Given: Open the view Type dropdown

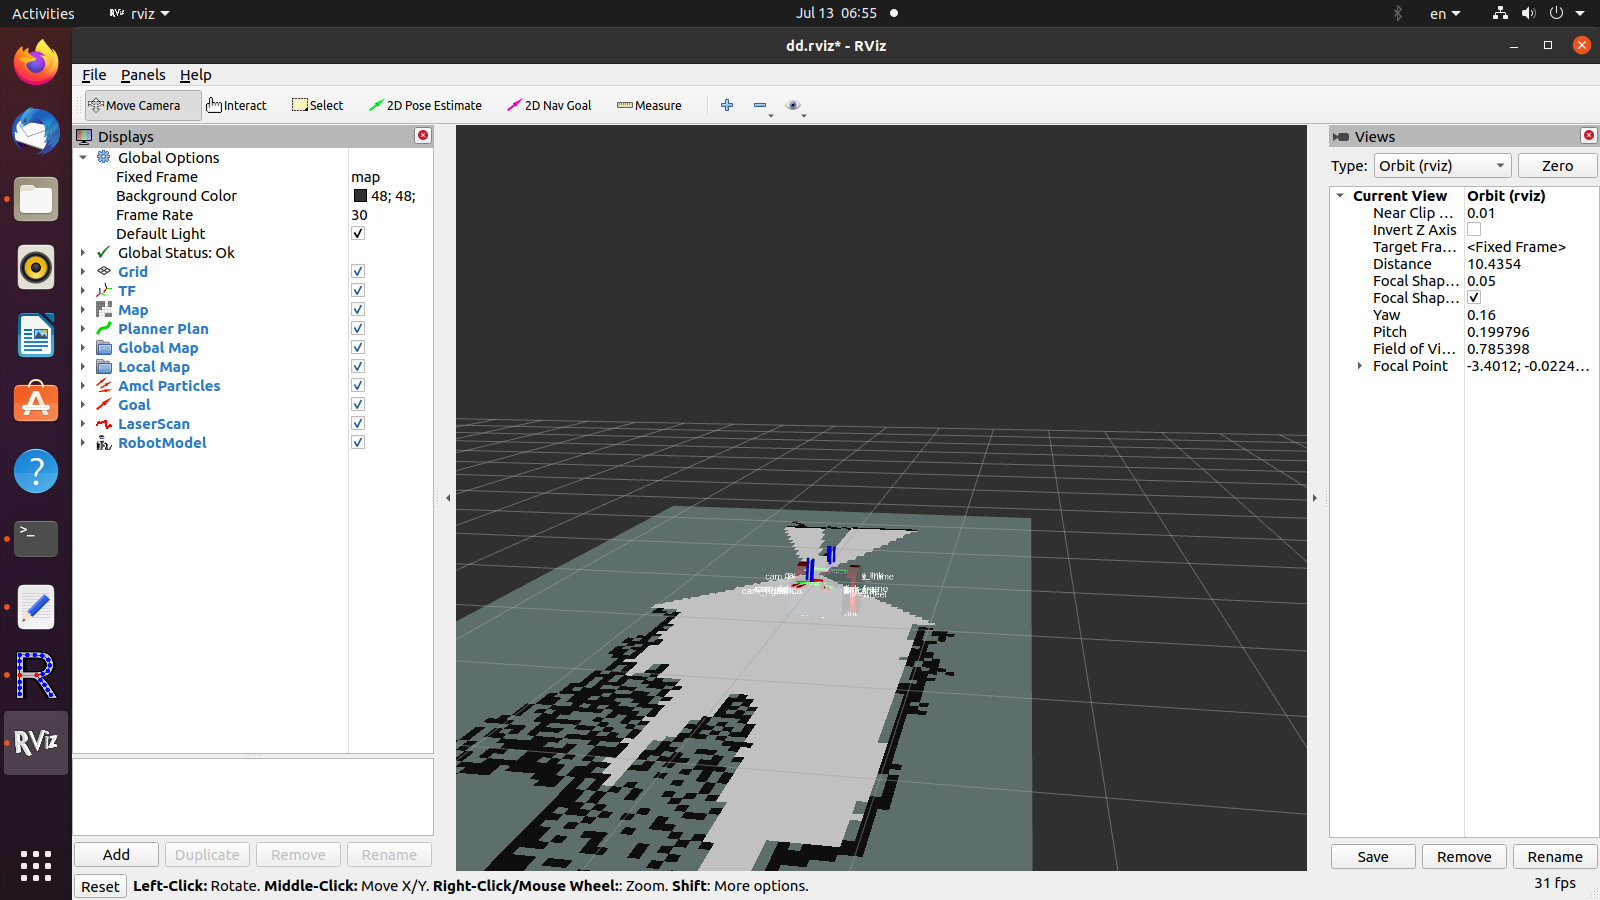Looking at the screenshot, I should click(1442, 166).
